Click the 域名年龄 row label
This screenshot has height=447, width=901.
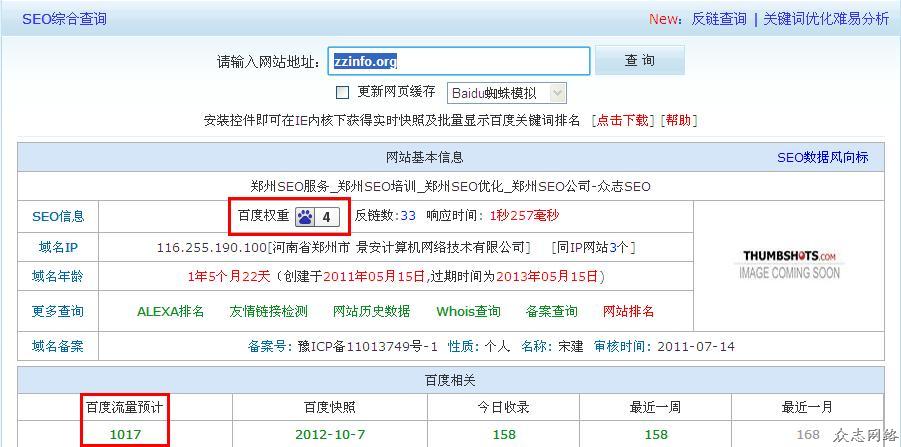coord(57,276)
